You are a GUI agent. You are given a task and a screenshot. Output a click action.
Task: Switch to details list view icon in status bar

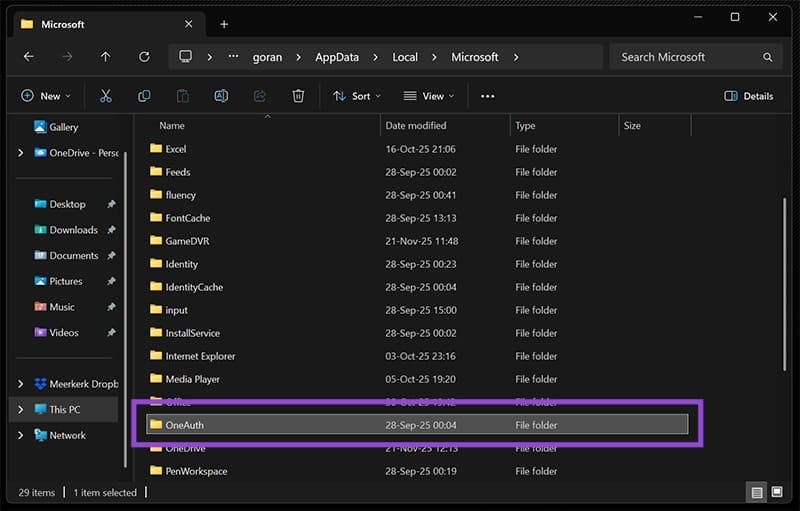click(x=757, y=492)
